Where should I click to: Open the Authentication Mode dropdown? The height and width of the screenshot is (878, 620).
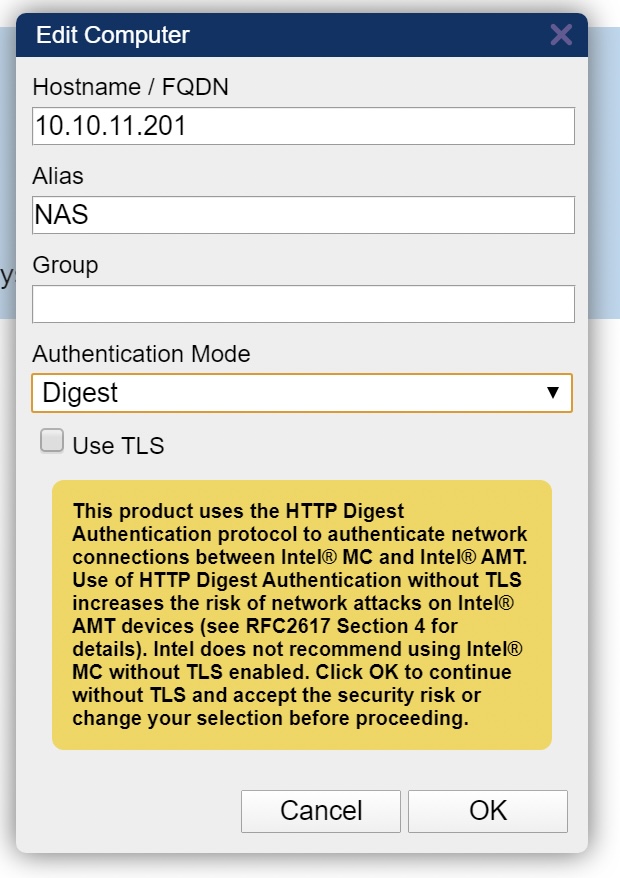[302, 393]
